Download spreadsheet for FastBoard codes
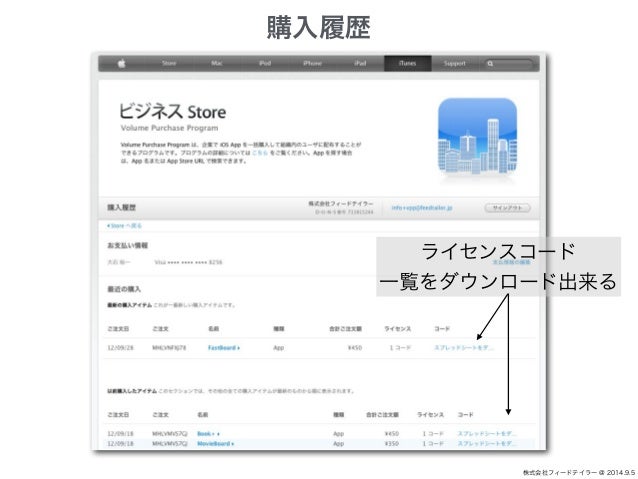Viewport: 638px width, 479px height. point(464,348)
